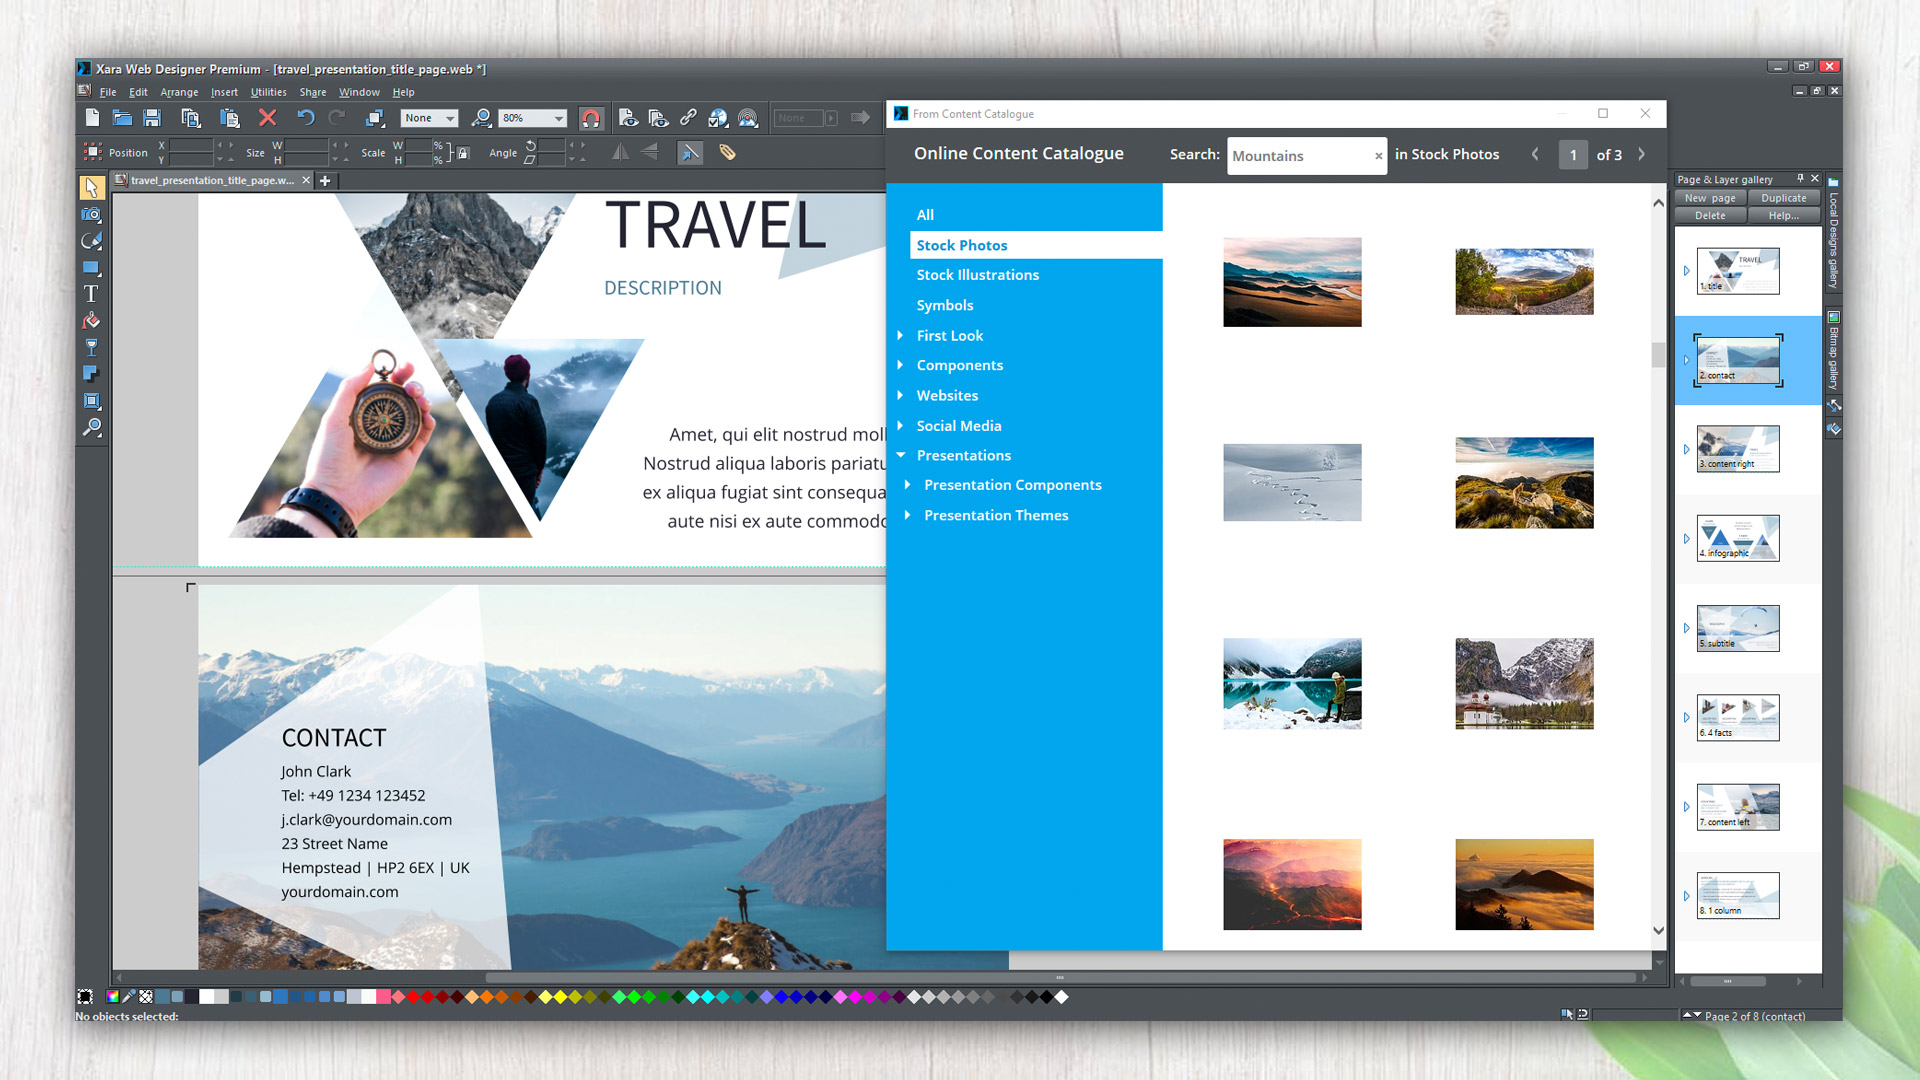Clear the Mountains search query
The image size is (1920, 1080).
click(x=1378, y=156)
